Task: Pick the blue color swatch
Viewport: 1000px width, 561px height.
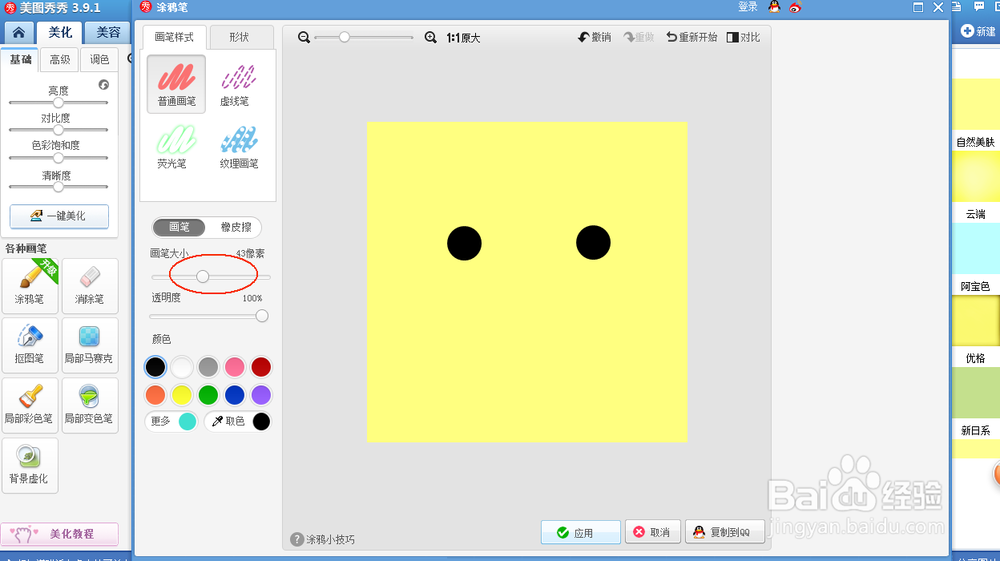Action: [x=235, y=395]
